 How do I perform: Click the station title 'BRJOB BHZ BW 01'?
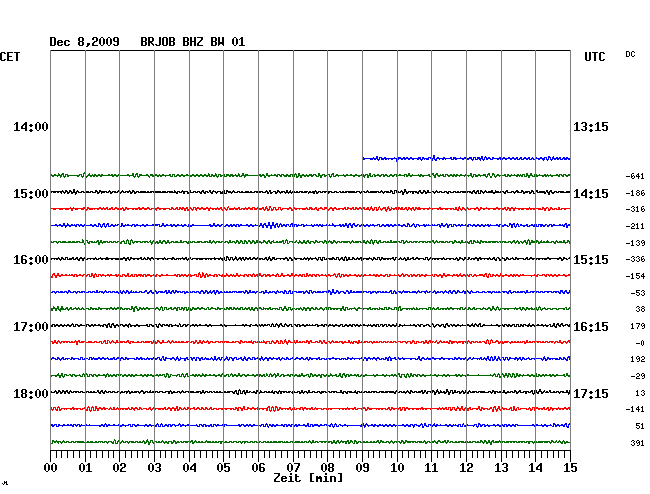193,42
